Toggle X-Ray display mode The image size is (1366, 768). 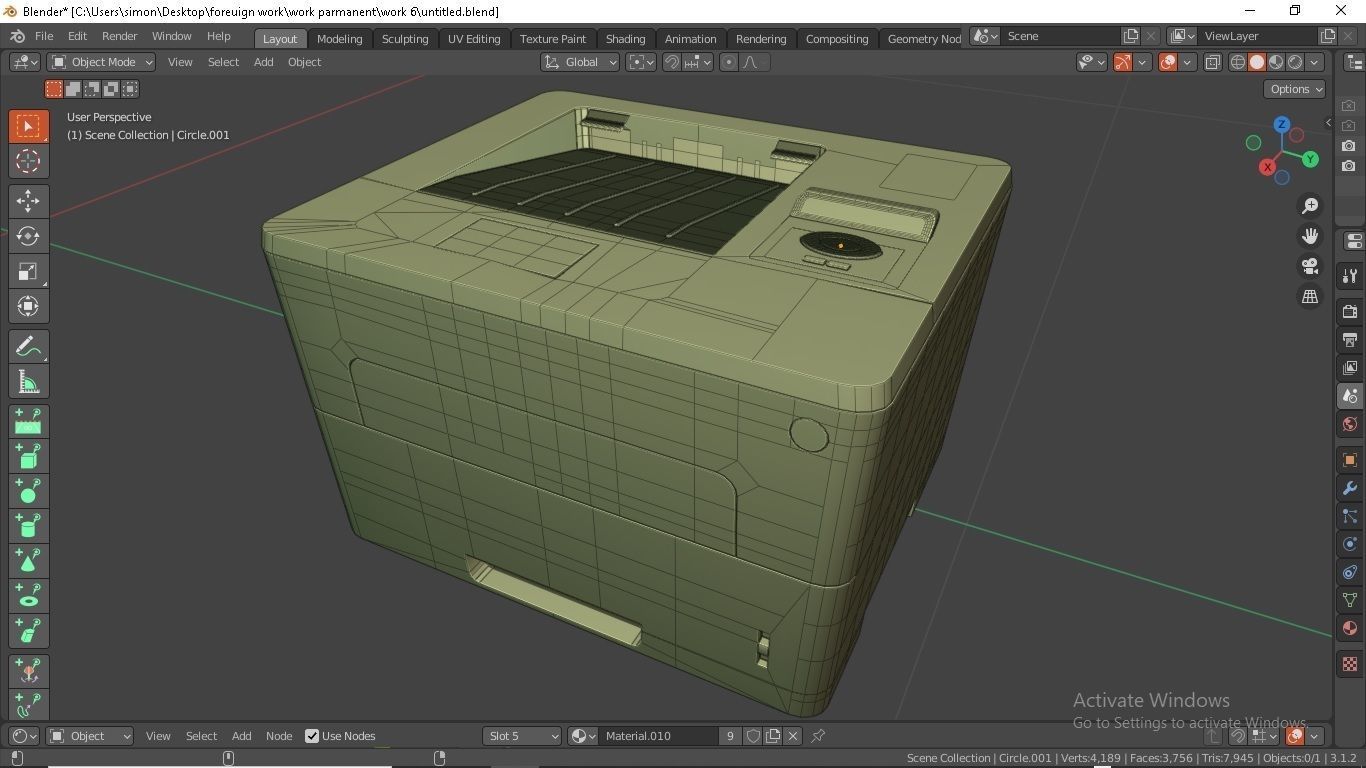pos(1212,62)
